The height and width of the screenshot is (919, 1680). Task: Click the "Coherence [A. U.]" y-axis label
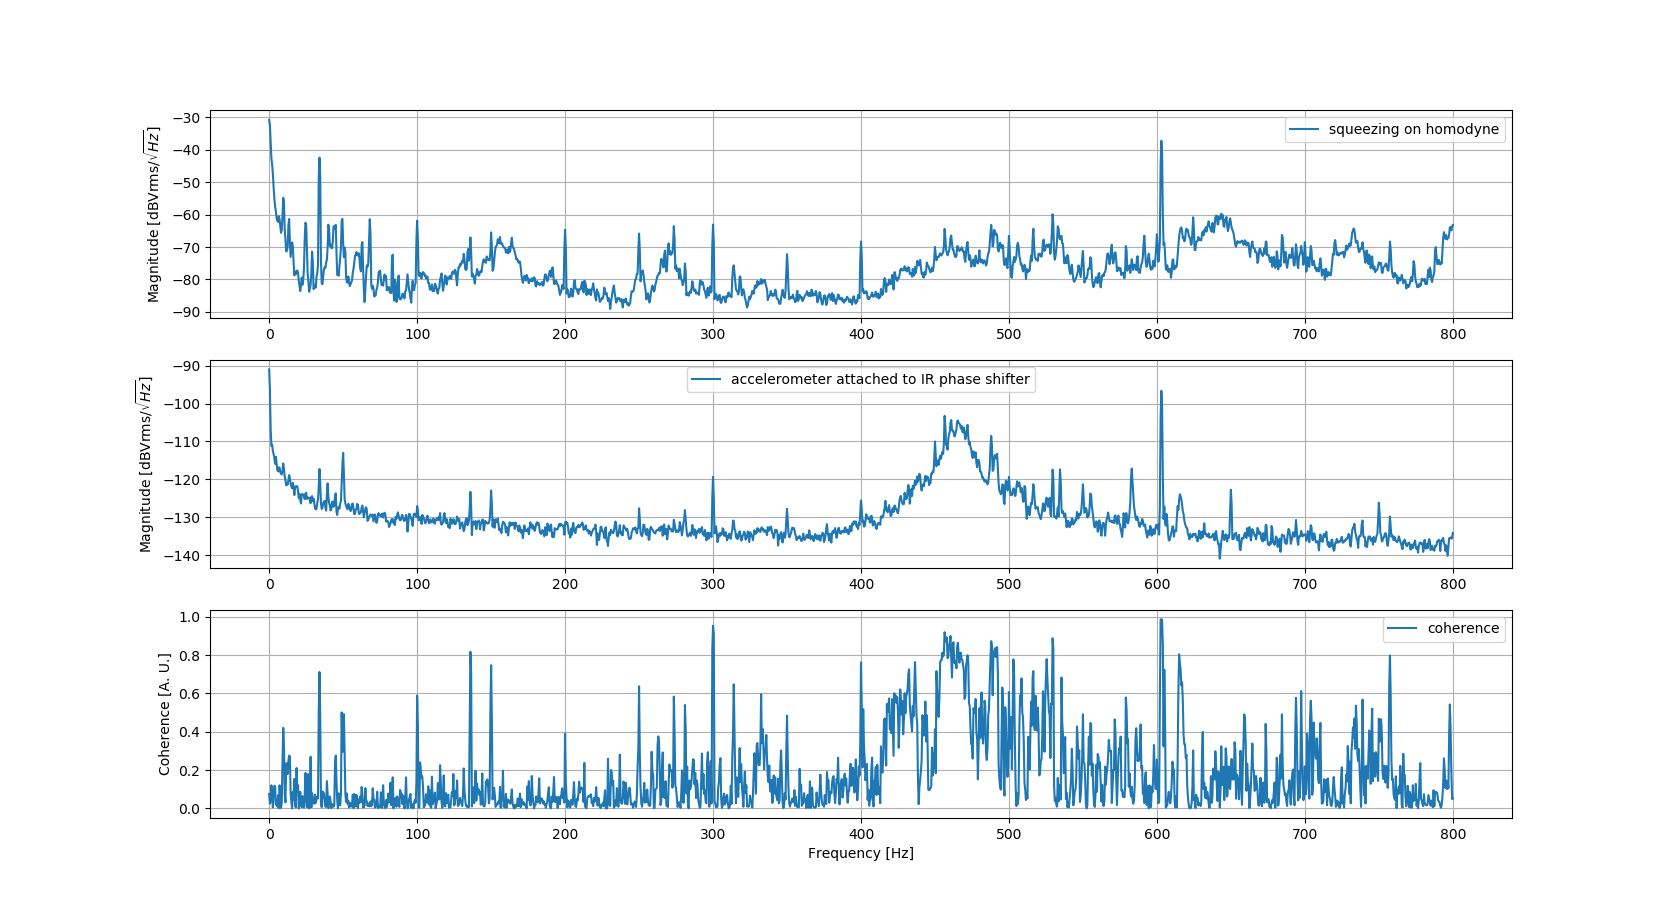coord(165,714)
